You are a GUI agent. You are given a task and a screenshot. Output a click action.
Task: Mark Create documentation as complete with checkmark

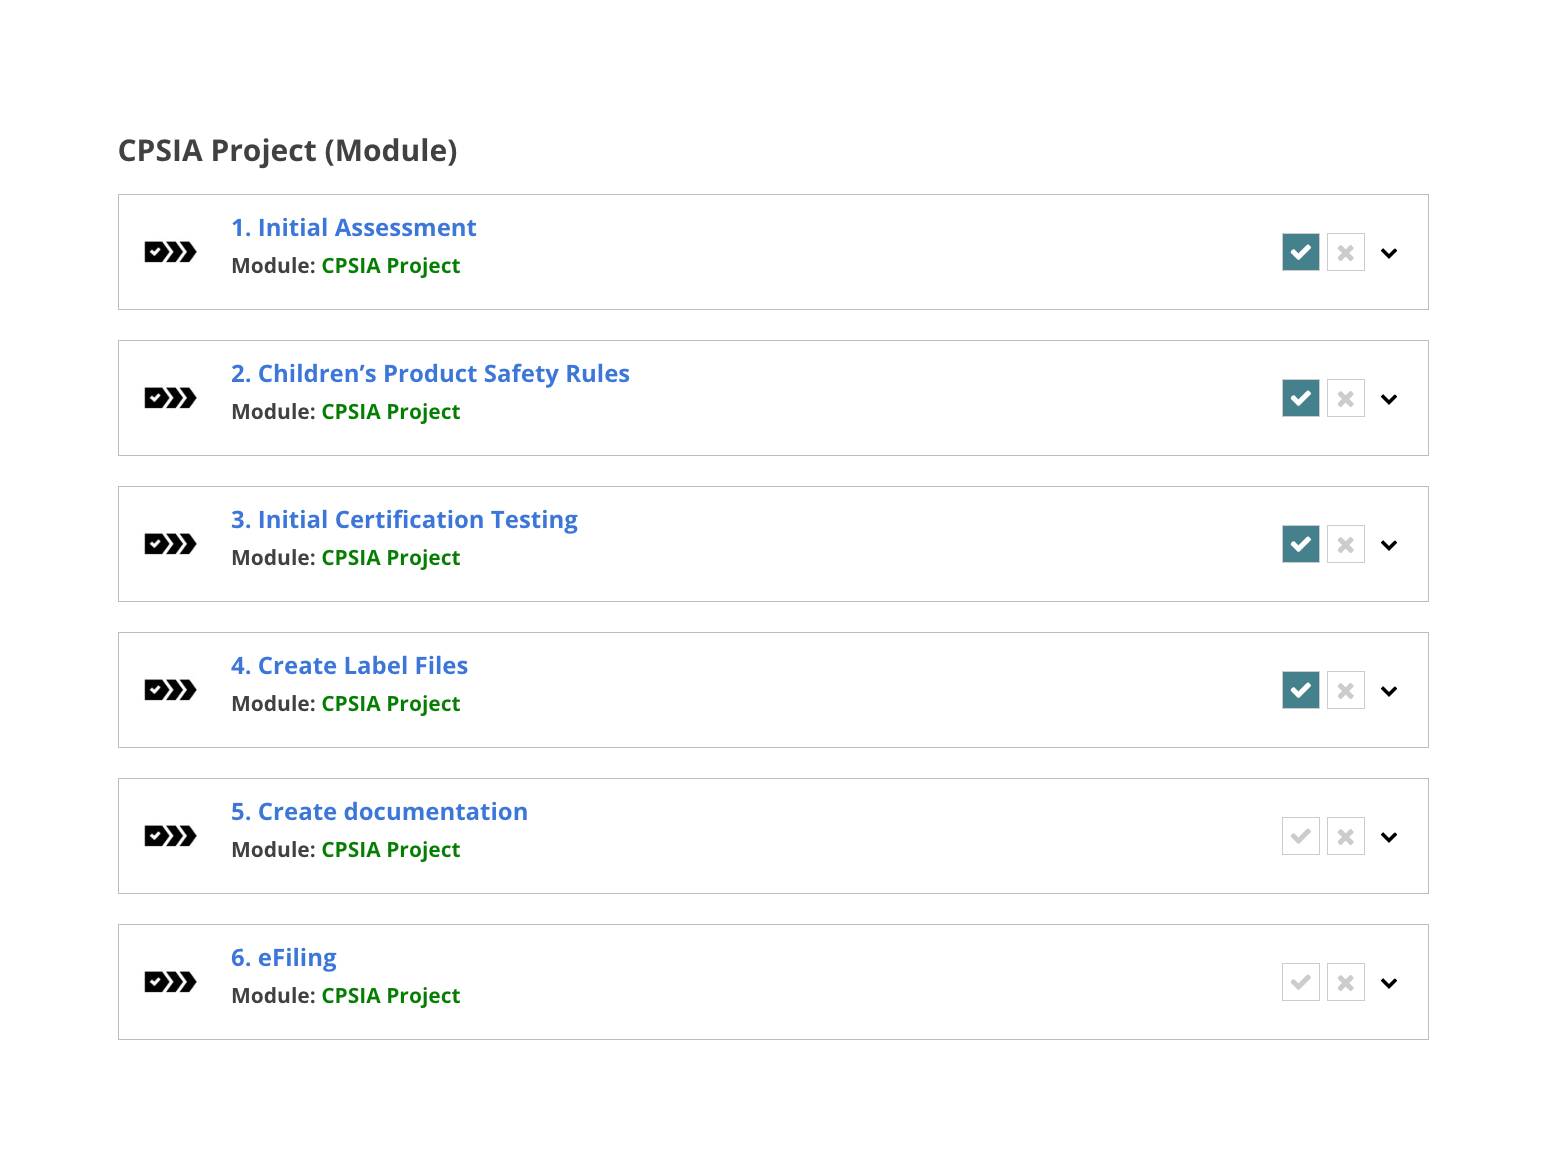tap(1301, 836)
